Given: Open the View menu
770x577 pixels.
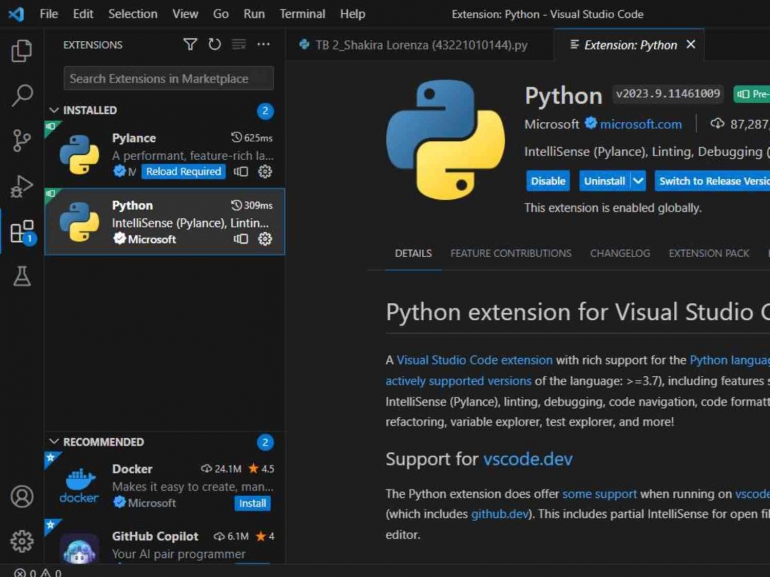Looking at the screenshot, I should 185,14.
